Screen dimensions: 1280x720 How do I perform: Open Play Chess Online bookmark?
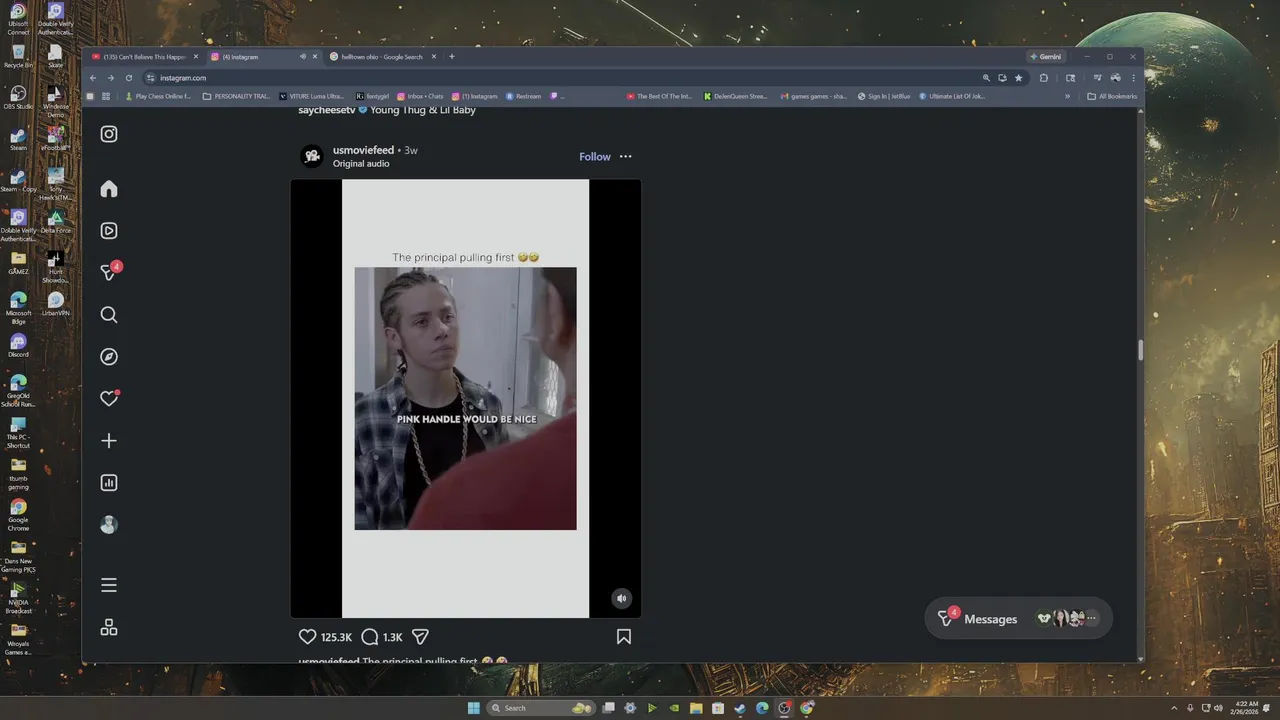[x=158, y=97]
